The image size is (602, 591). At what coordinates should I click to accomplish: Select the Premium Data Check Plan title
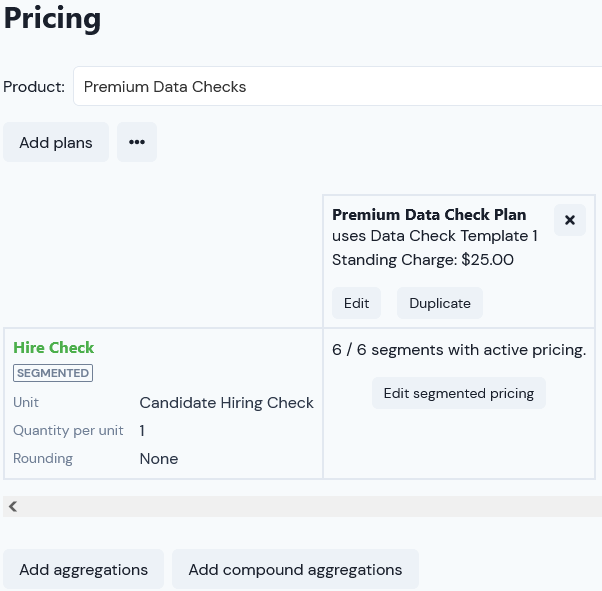429,215
